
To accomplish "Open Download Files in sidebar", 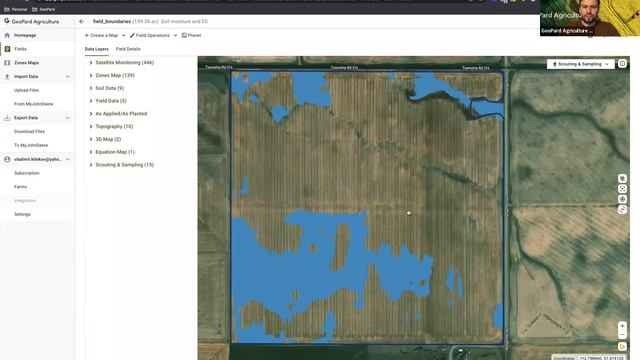I will point(29,131).
